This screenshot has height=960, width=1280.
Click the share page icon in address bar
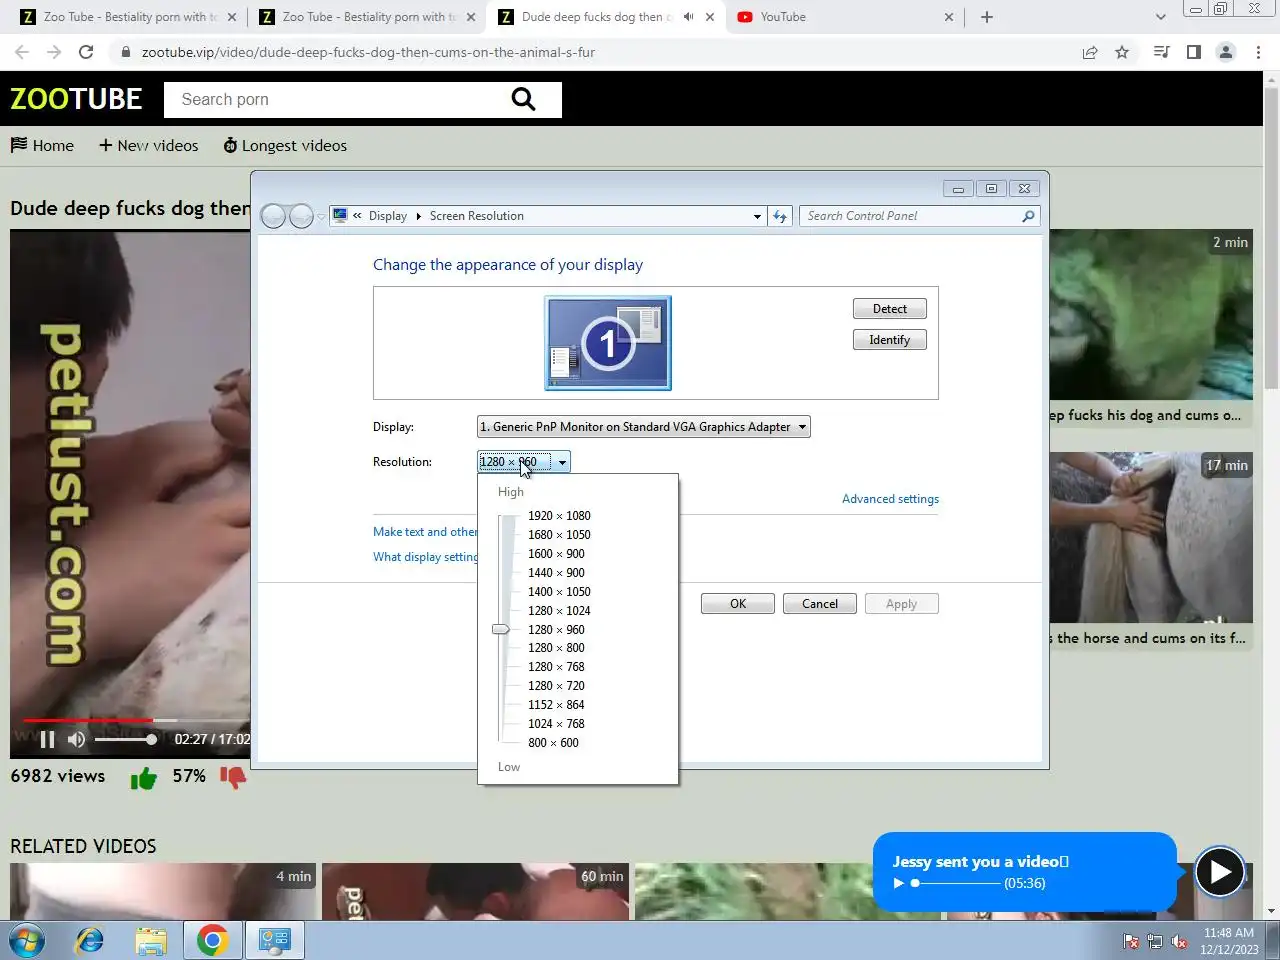pyautogui.click(x=1090, y=52)
